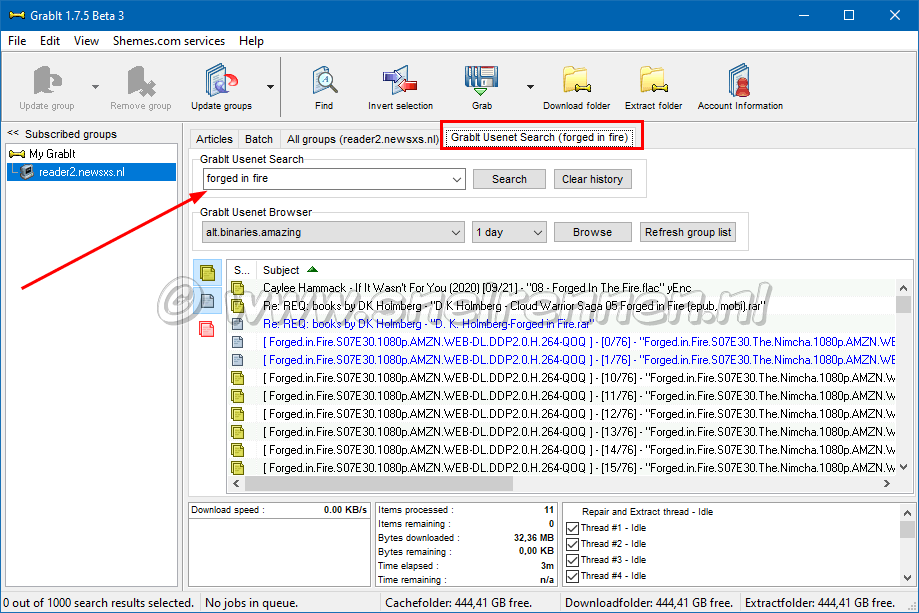Select the [14/76] Forged.in.Fire.S07E30 result
The height and width of the screenshot is (613, 919).
[579, 450]
